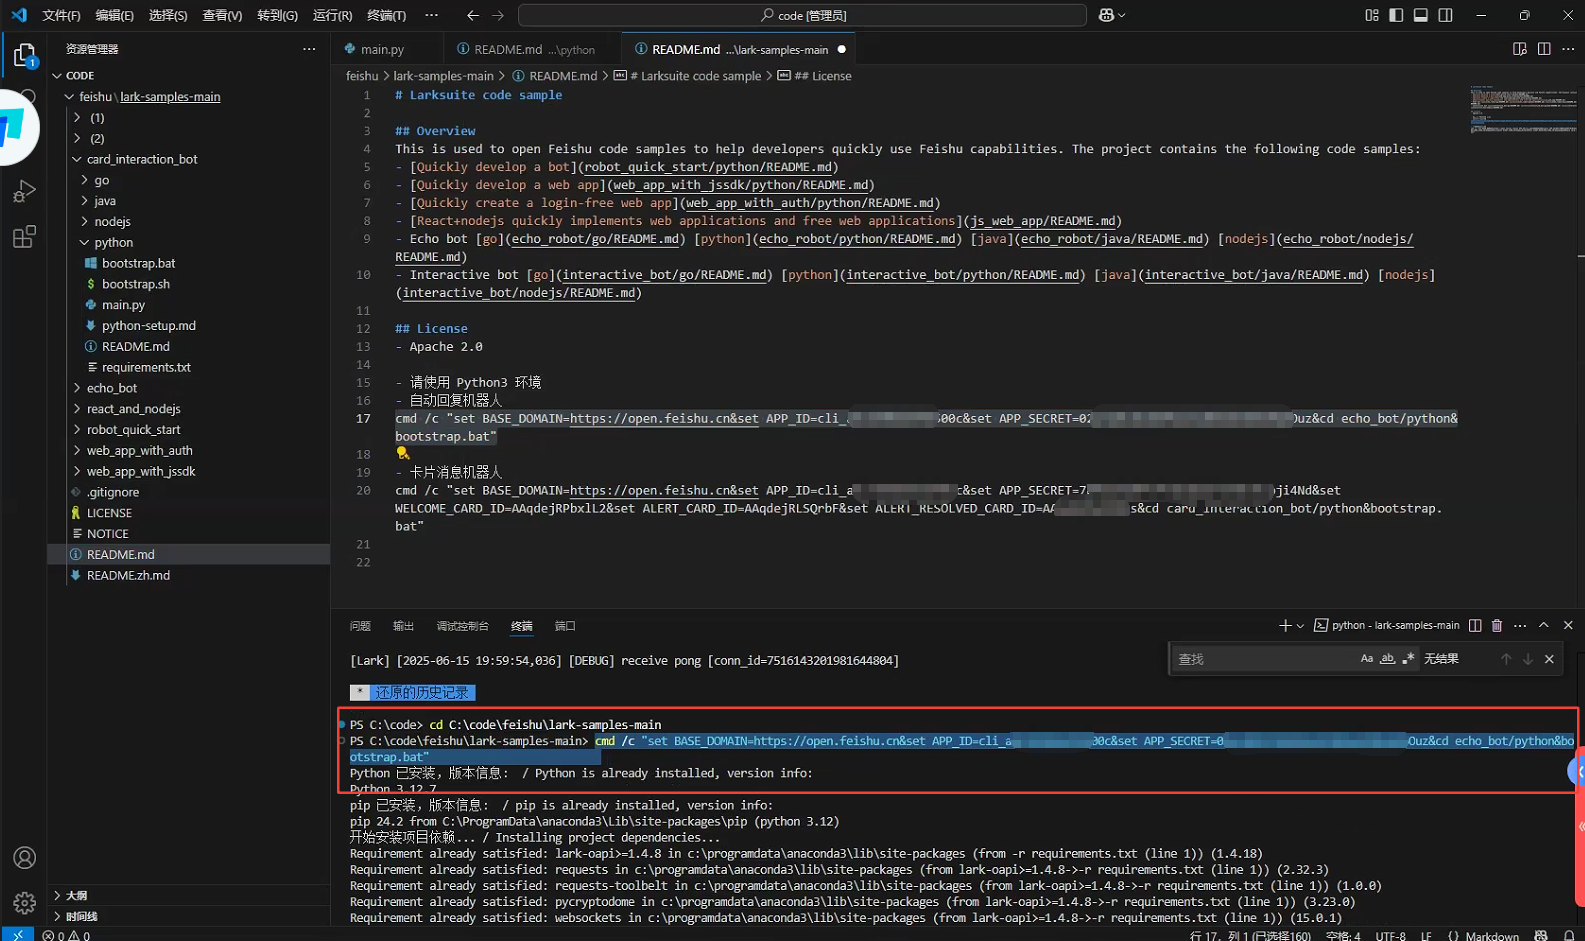The height and width of the screenshot is (941, 1585).
Task: Click the terminal find input field
Action: [x=1262, y=659]
